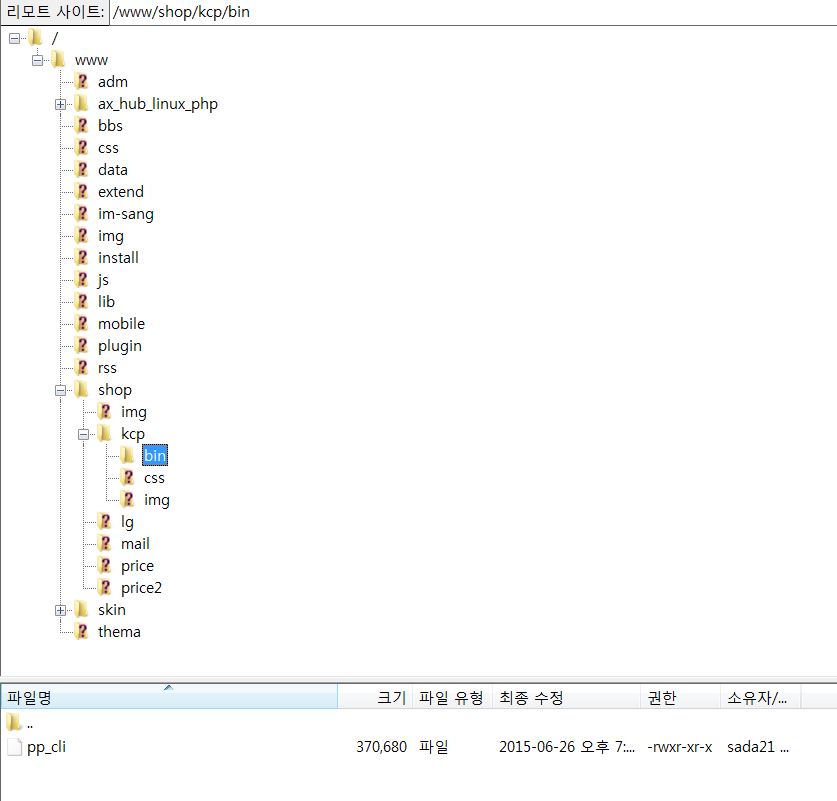Click the remote site path input field
The width and height of the screenshot is (837, 801).
(473, 12)
